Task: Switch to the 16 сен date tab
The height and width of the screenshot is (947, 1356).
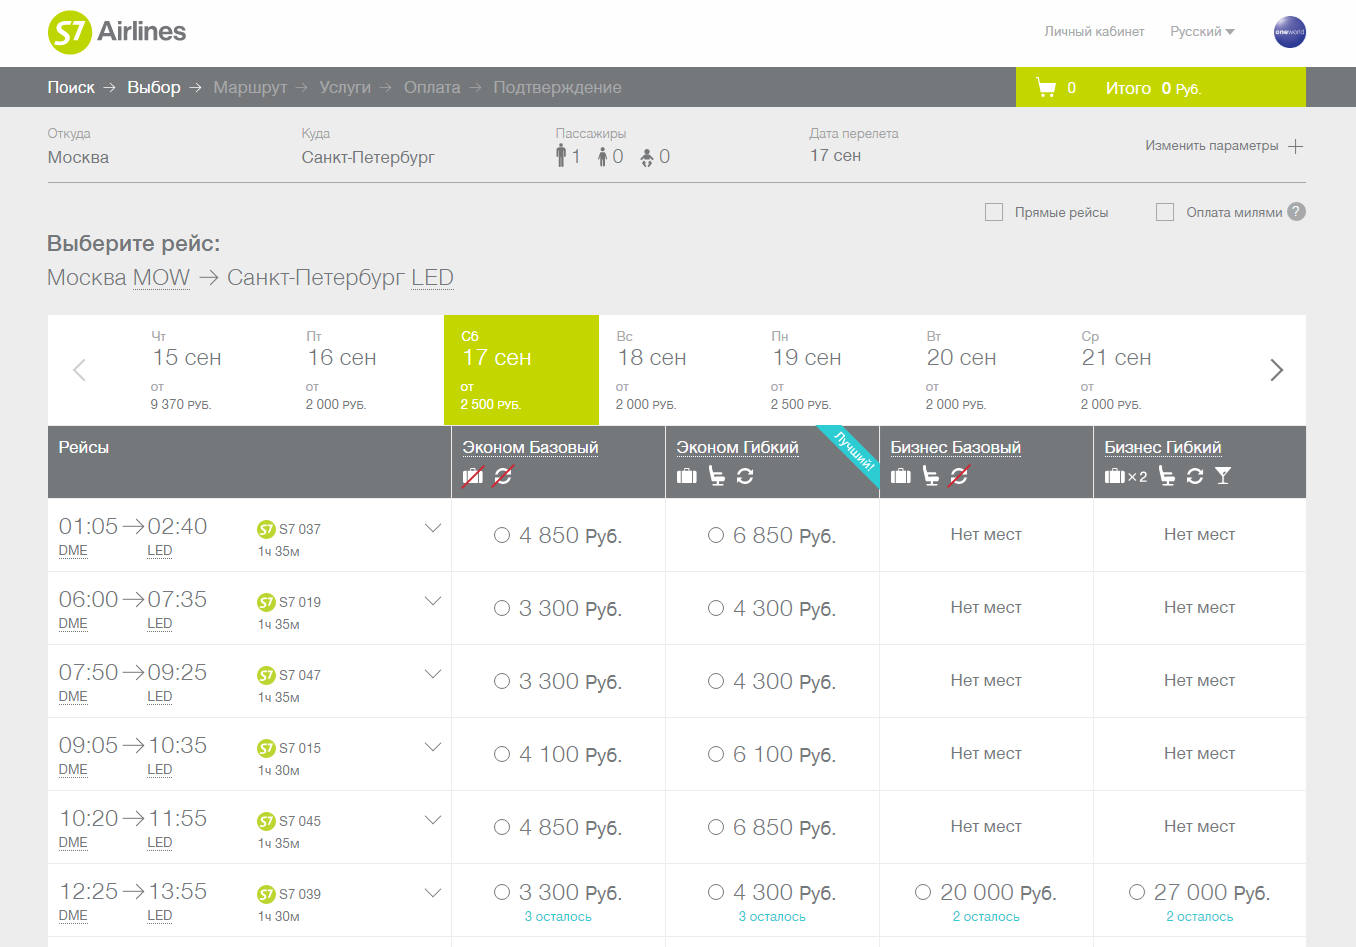Action: click(366, 370)
